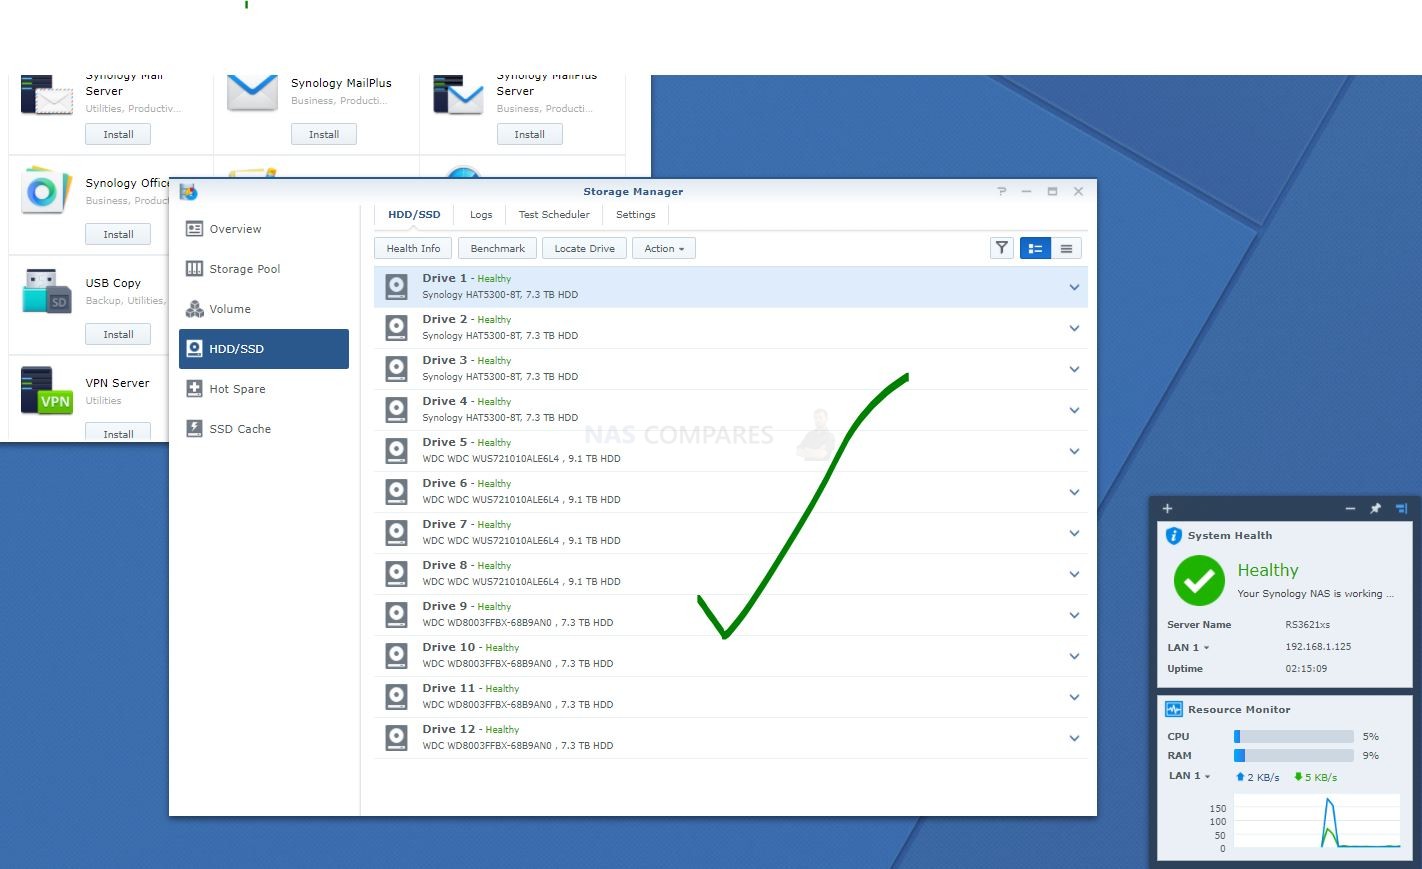
Task: Install Synology Office in Package Center
Action: pos(118,234)
